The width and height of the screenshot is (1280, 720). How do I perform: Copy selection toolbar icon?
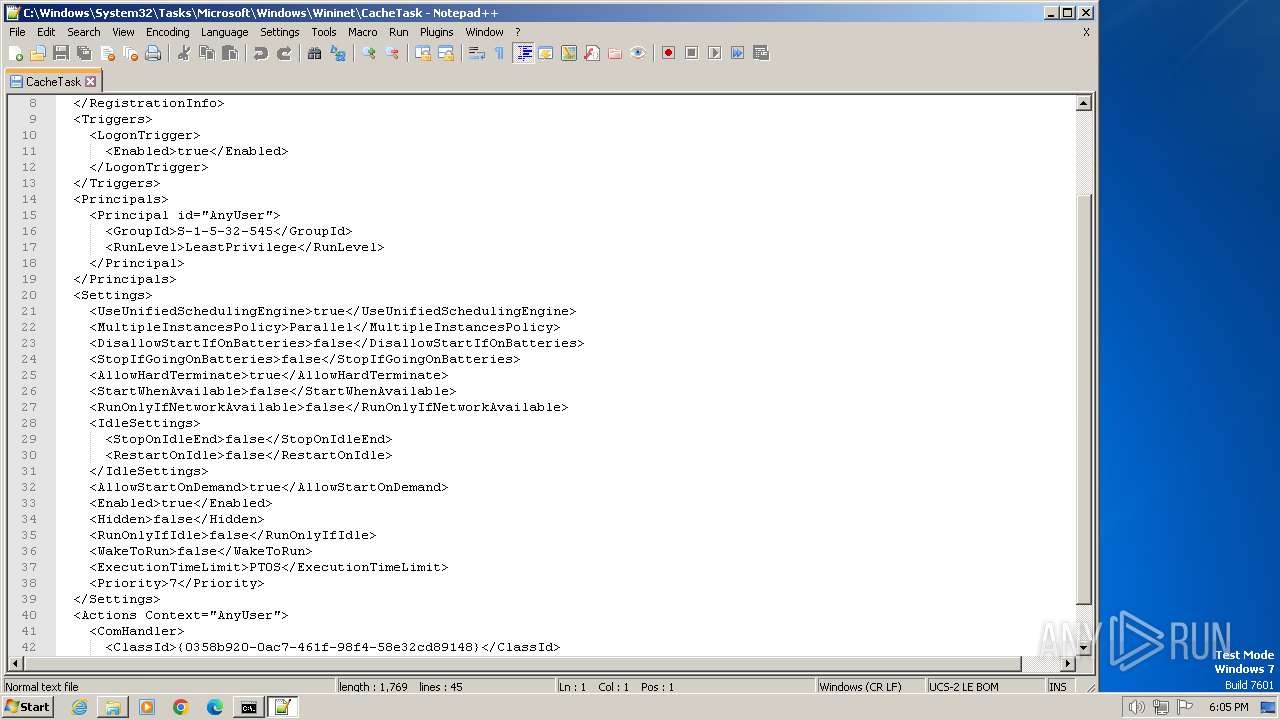point(206,53)
